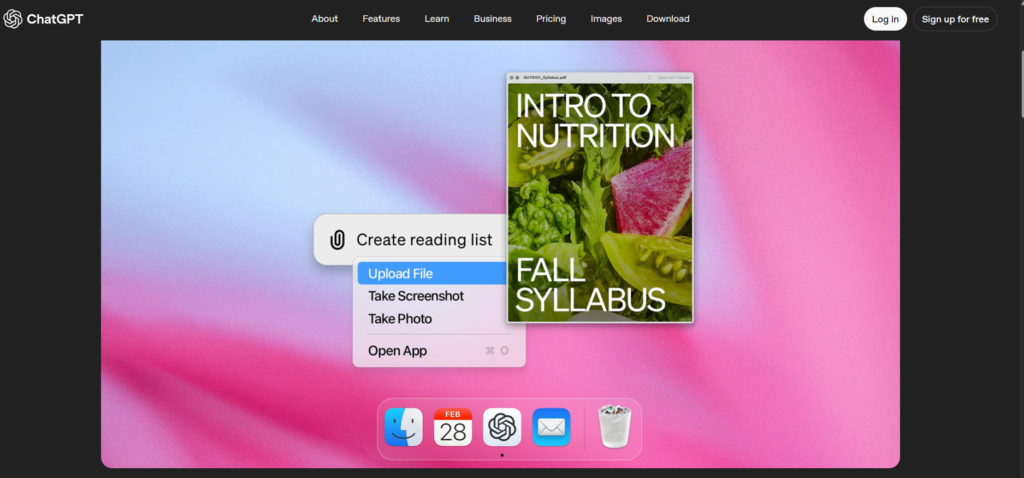Open the About navigation item
The width and height of the screenshot is (1024, 478).
pos(325,19)
